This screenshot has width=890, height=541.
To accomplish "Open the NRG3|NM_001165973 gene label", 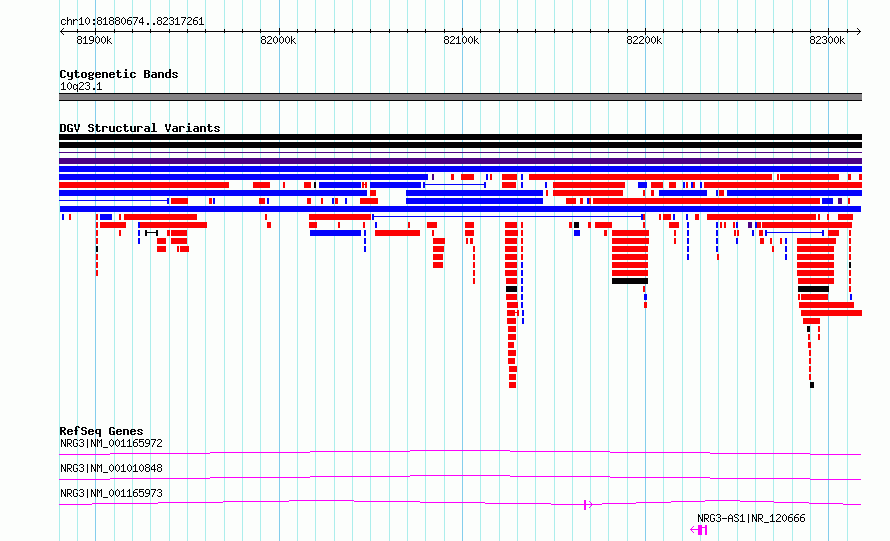I will (x=111, y=493).
